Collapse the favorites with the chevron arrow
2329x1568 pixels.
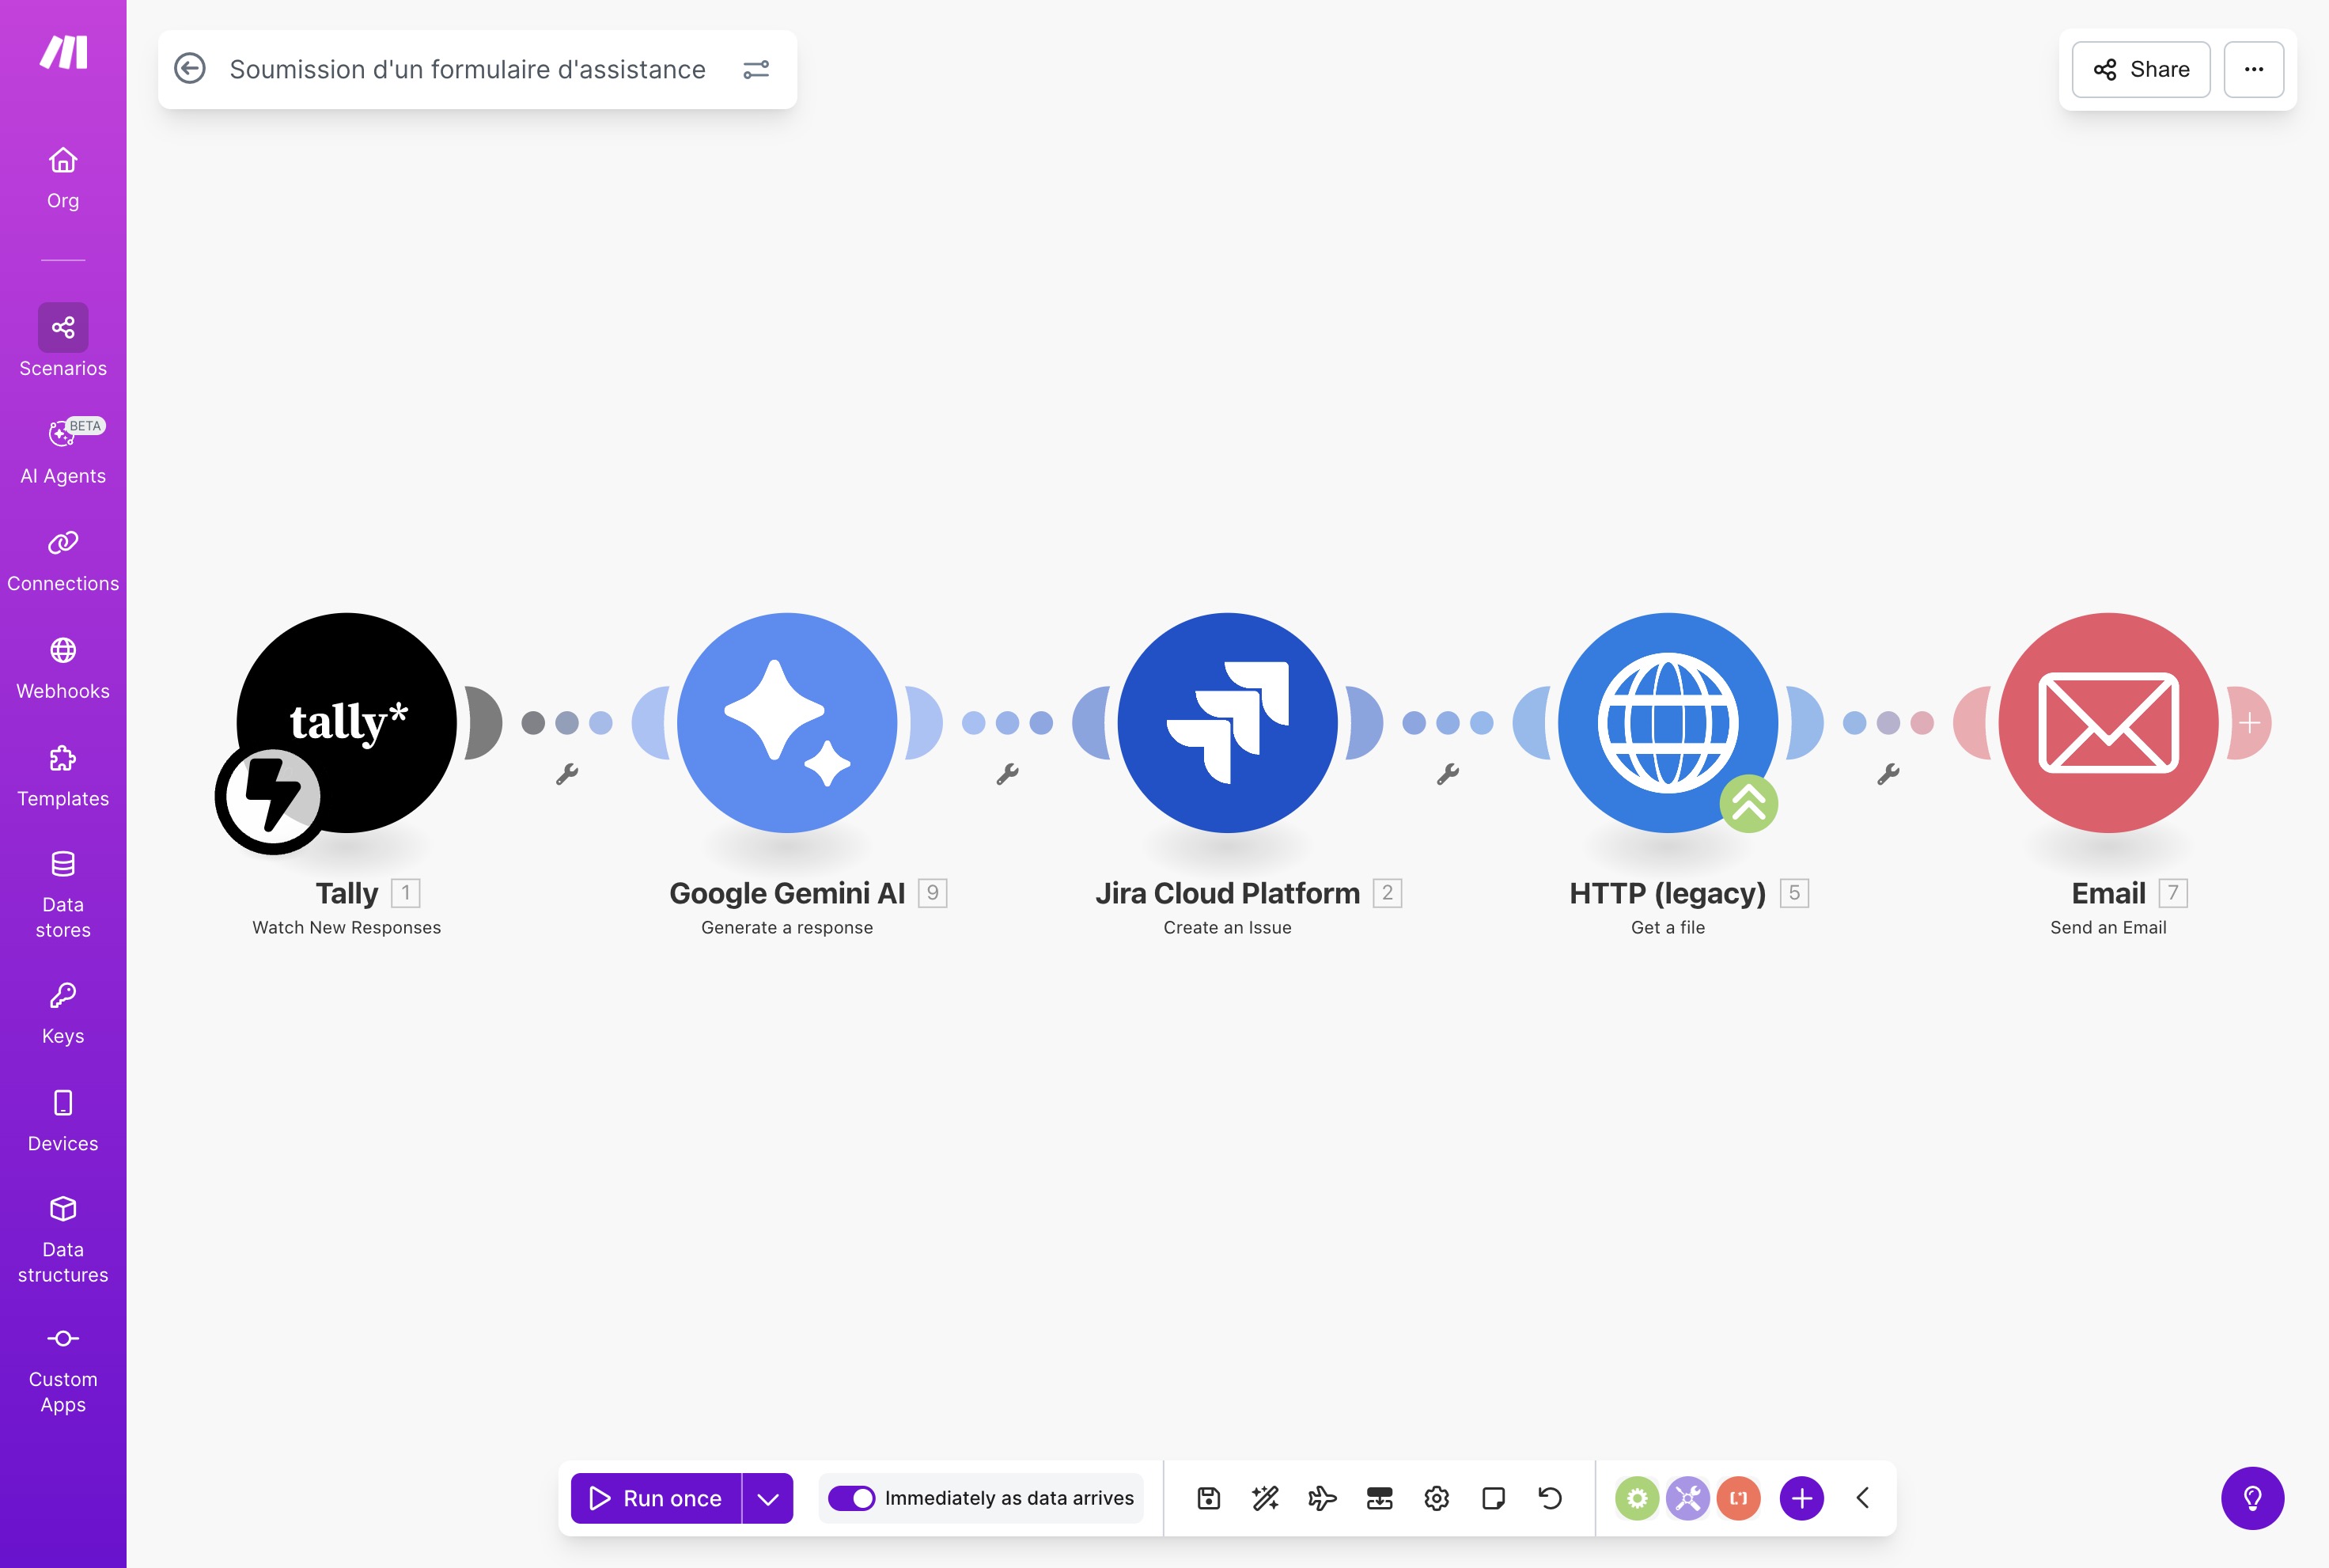[1863, 1498]
